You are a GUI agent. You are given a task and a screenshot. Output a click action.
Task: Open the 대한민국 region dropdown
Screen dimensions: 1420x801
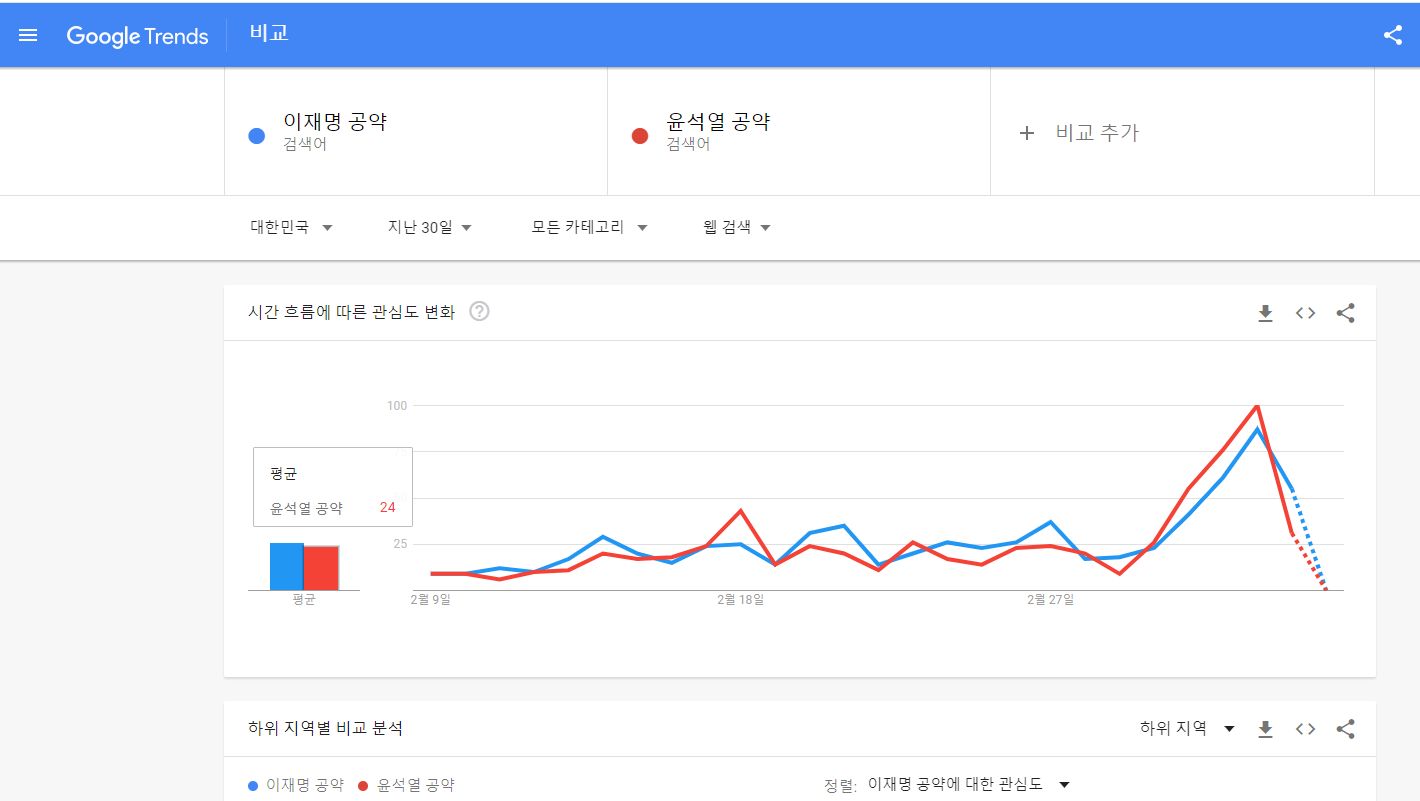(x=291, y=228)
